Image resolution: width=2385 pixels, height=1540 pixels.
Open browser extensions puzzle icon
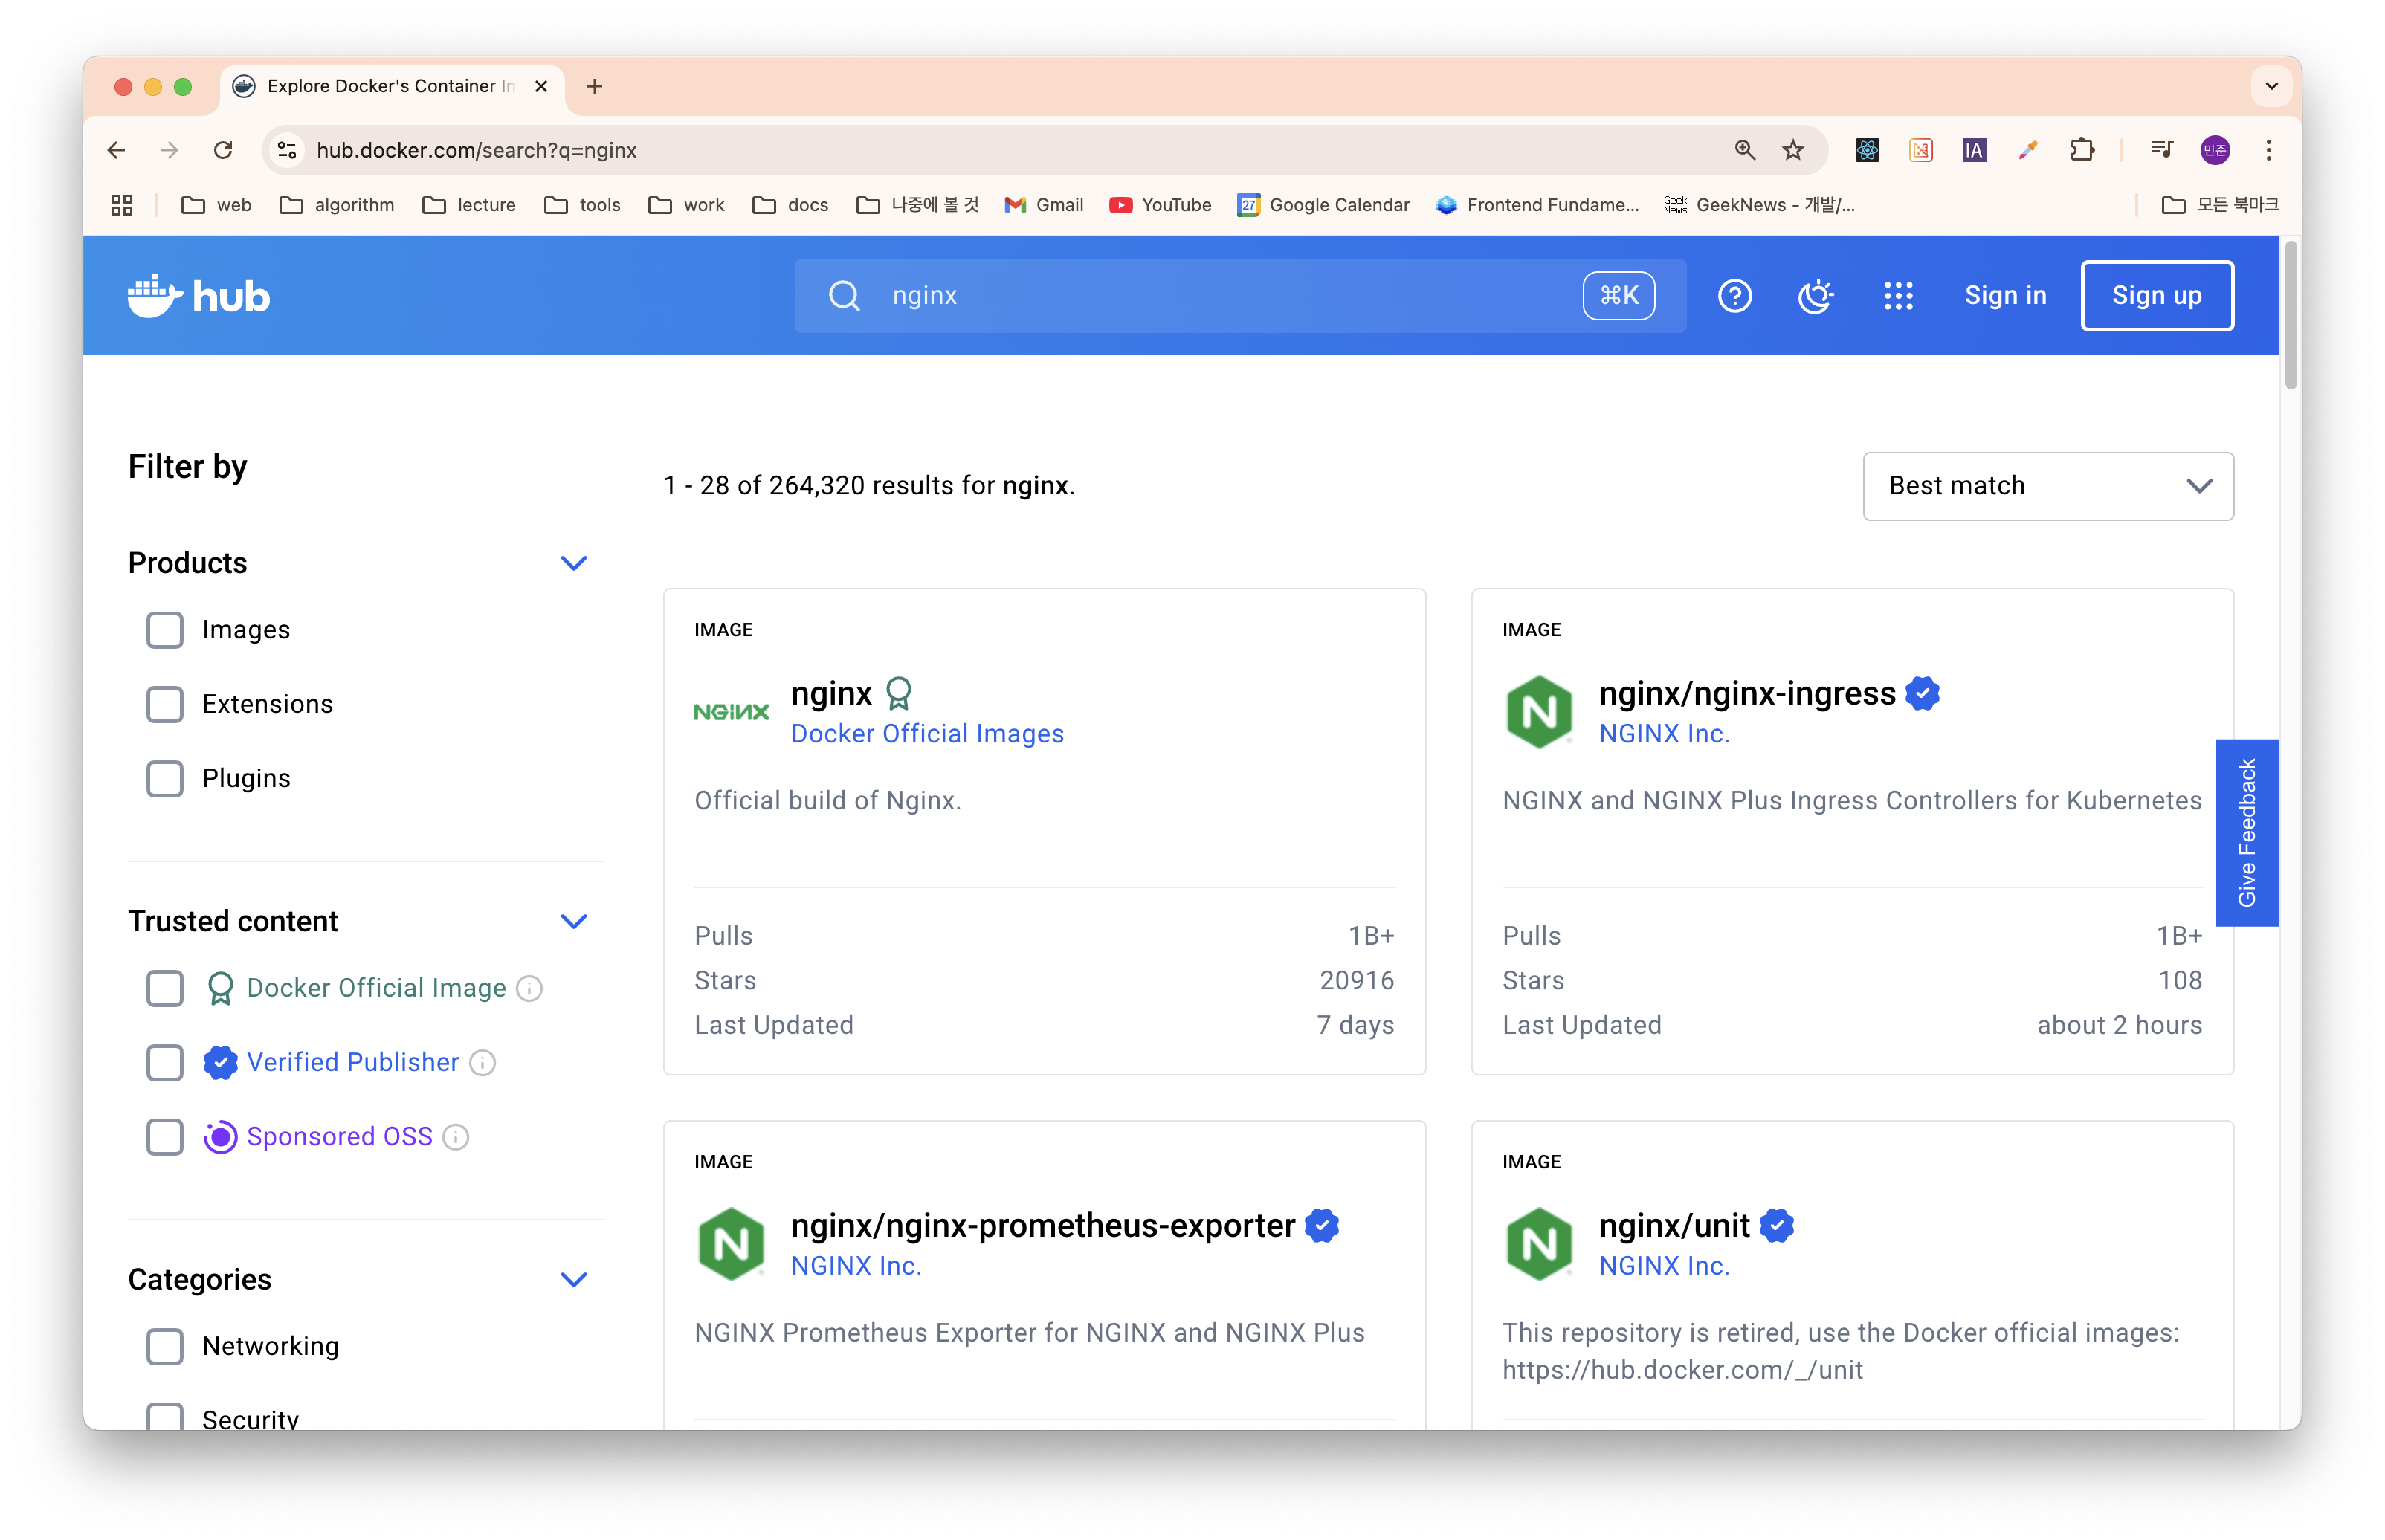tap(2081, 150)
